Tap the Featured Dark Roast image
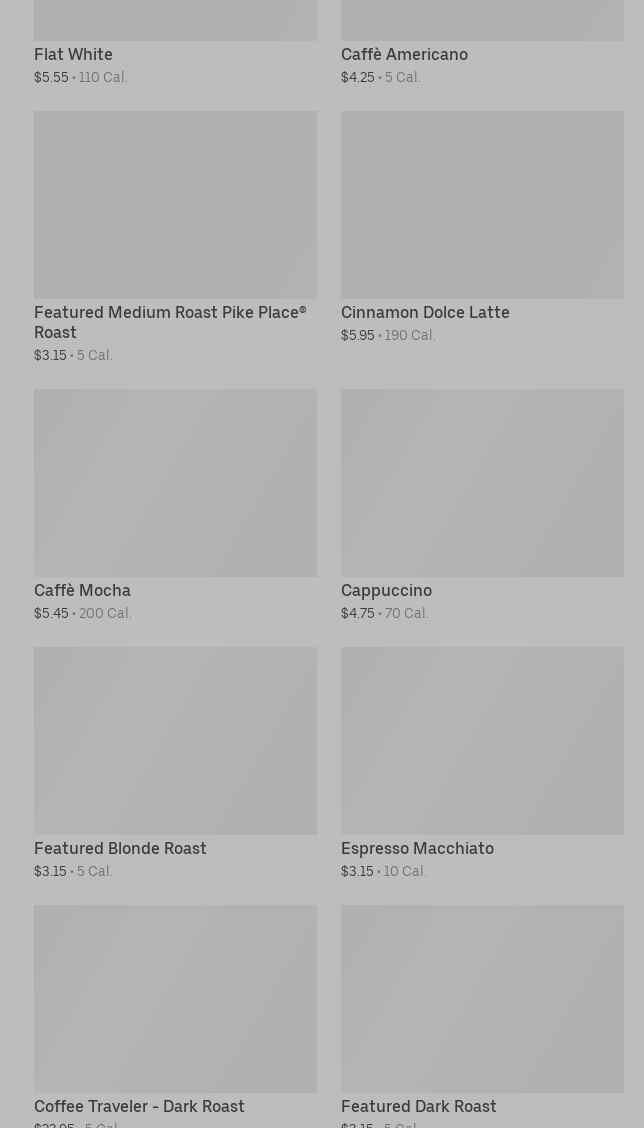The image size is (644, 1128). (482, 998)
